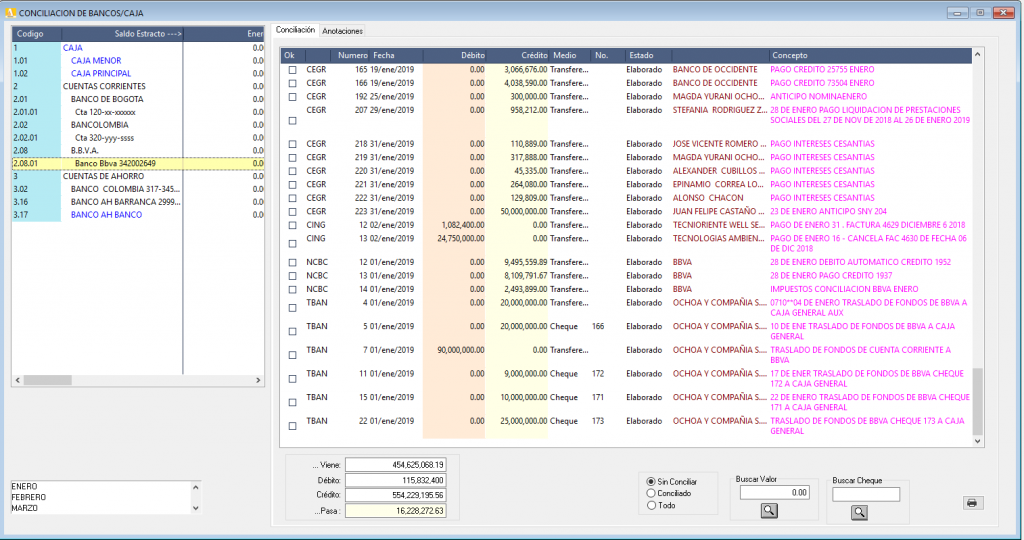Image resolution: width=1024 pixels, height=540 pixels.
Task: Tick the checkbox for CING number 12
Action: click(x=292, y=225)
